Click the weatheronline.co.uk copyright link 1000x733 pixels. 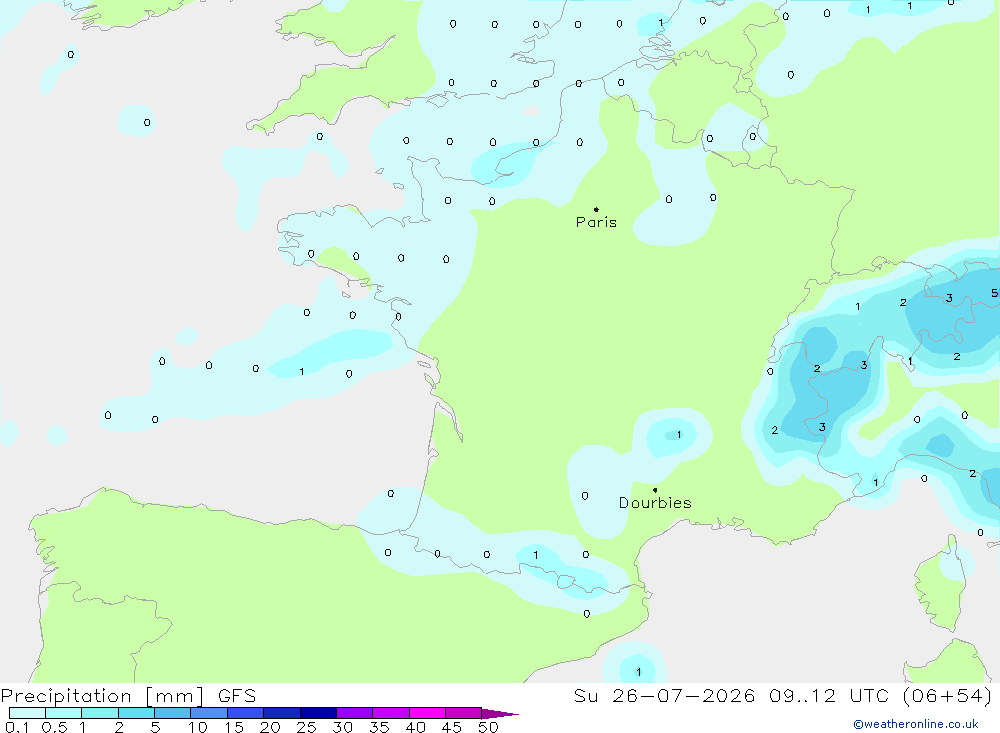(915, 724)
